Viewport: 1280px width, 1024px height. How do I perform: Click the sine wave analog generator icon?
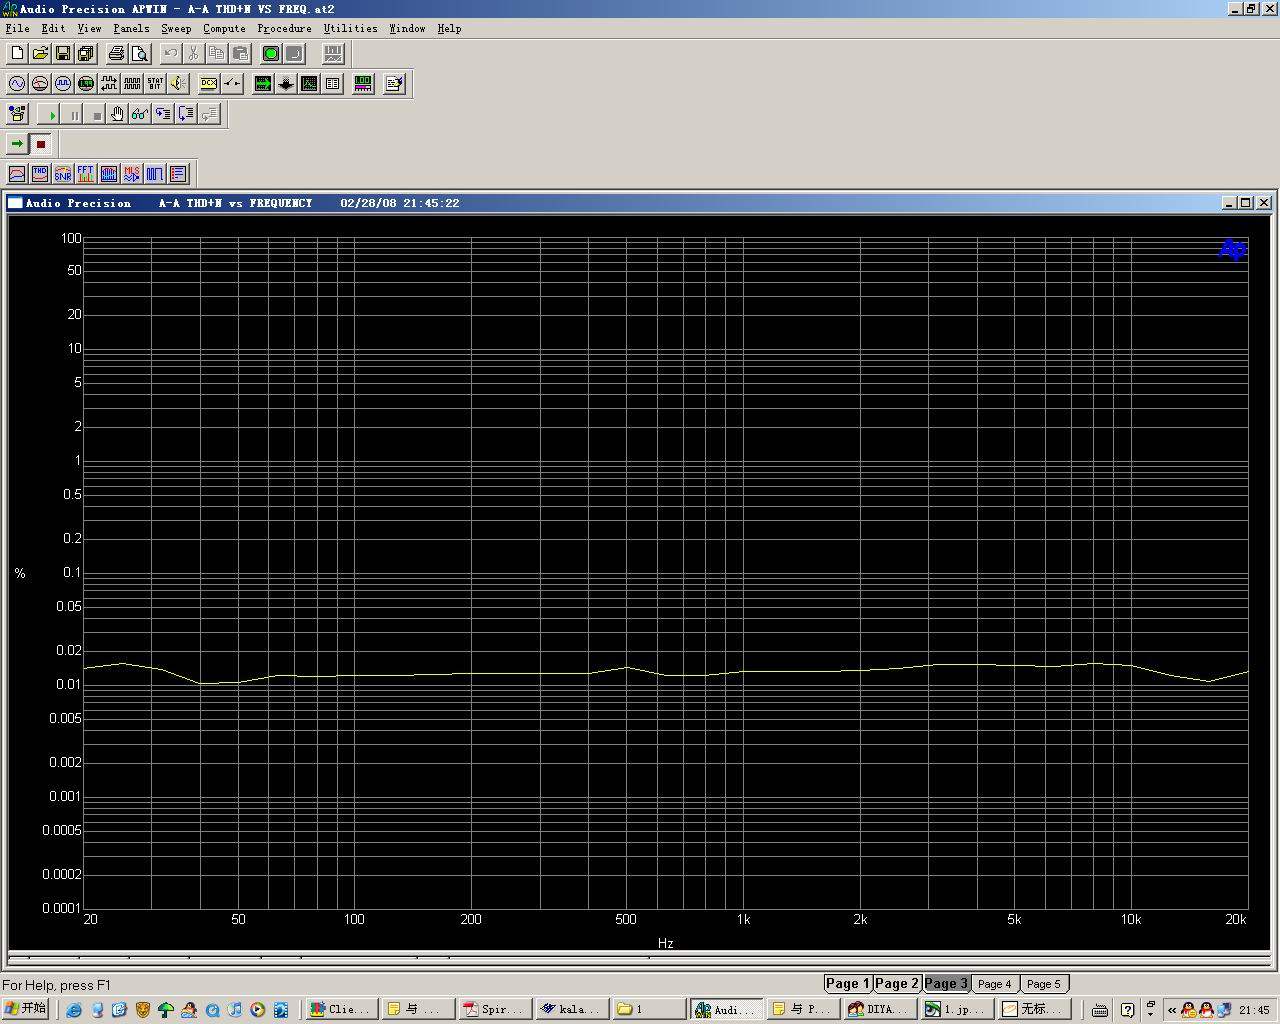click(x=17, y=84)
